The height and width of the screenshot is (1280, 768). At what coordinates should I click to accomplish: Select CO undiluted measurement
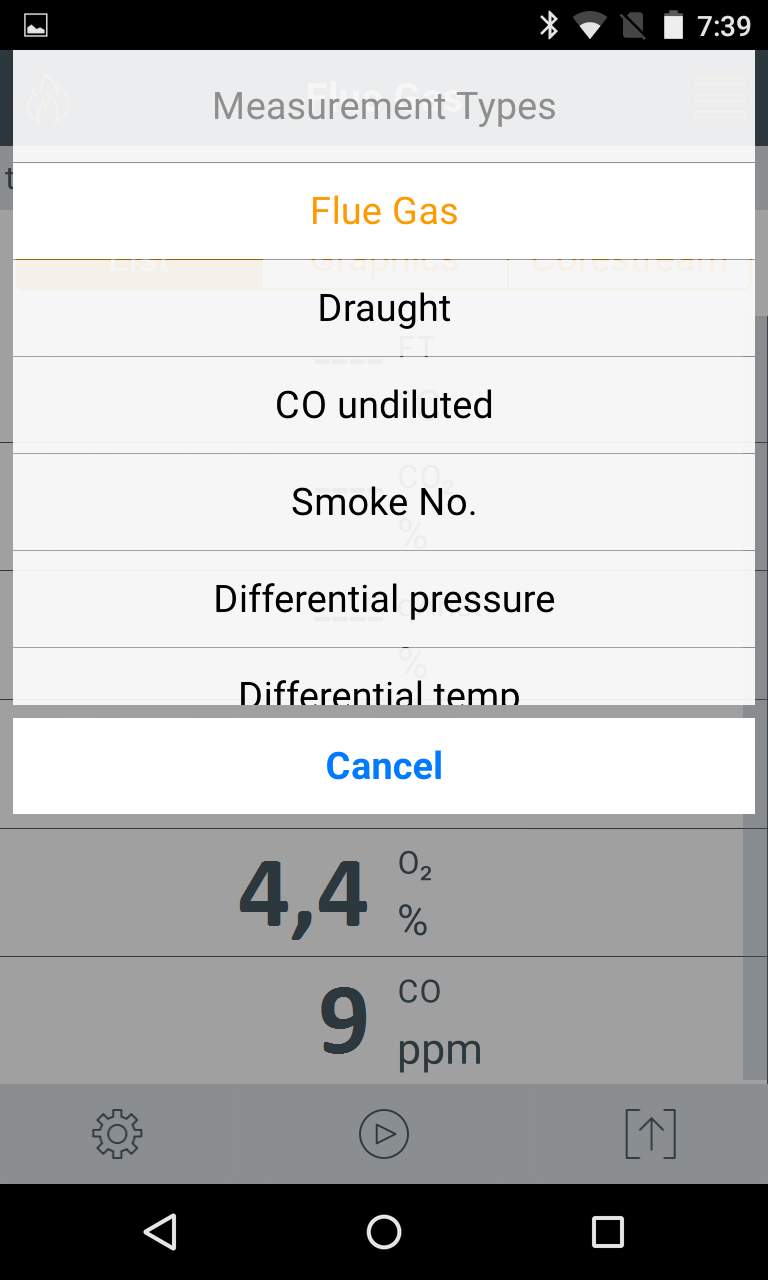pos(384,405)
